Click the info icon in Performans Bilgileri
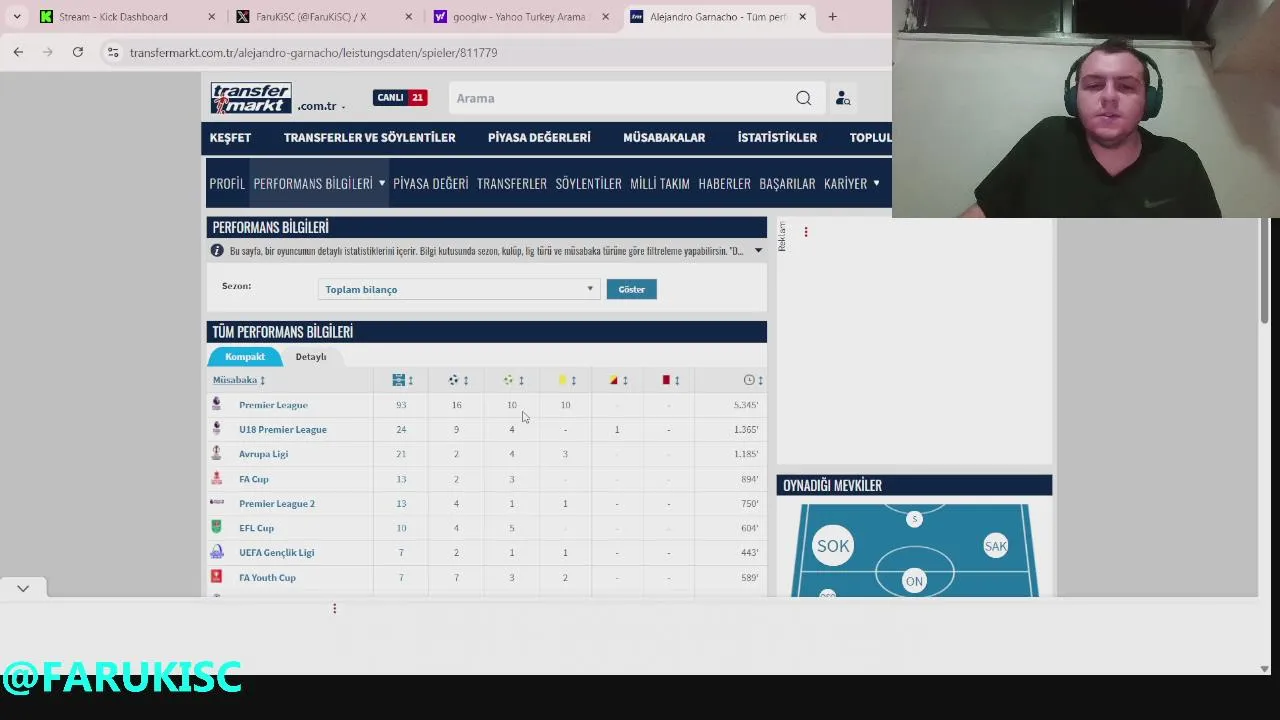The height and width of the screenshot is (720, 1280). click(x=217, y=251)
